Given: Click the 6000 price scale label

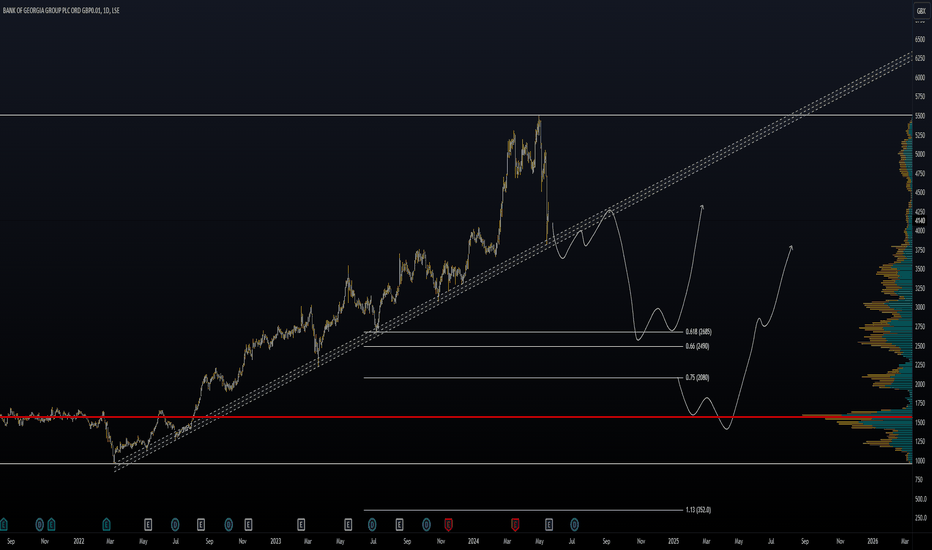Looking at the screenshot, I should click(920, 77).
